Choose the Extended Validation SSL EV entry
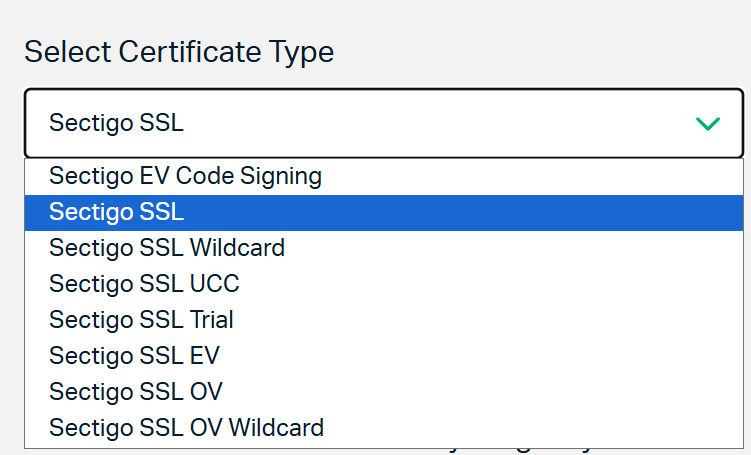This screenshot has height=455, width=751. click(134, 356)
